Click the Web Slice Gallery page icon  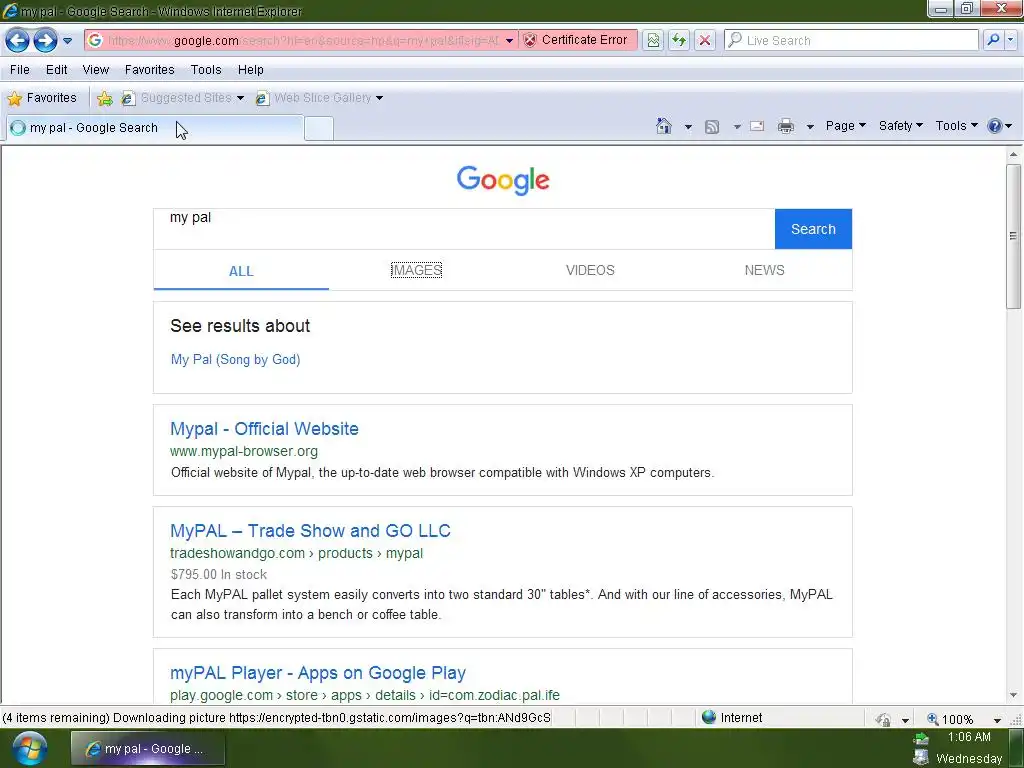pyautogui.click(x=262, y=99)
